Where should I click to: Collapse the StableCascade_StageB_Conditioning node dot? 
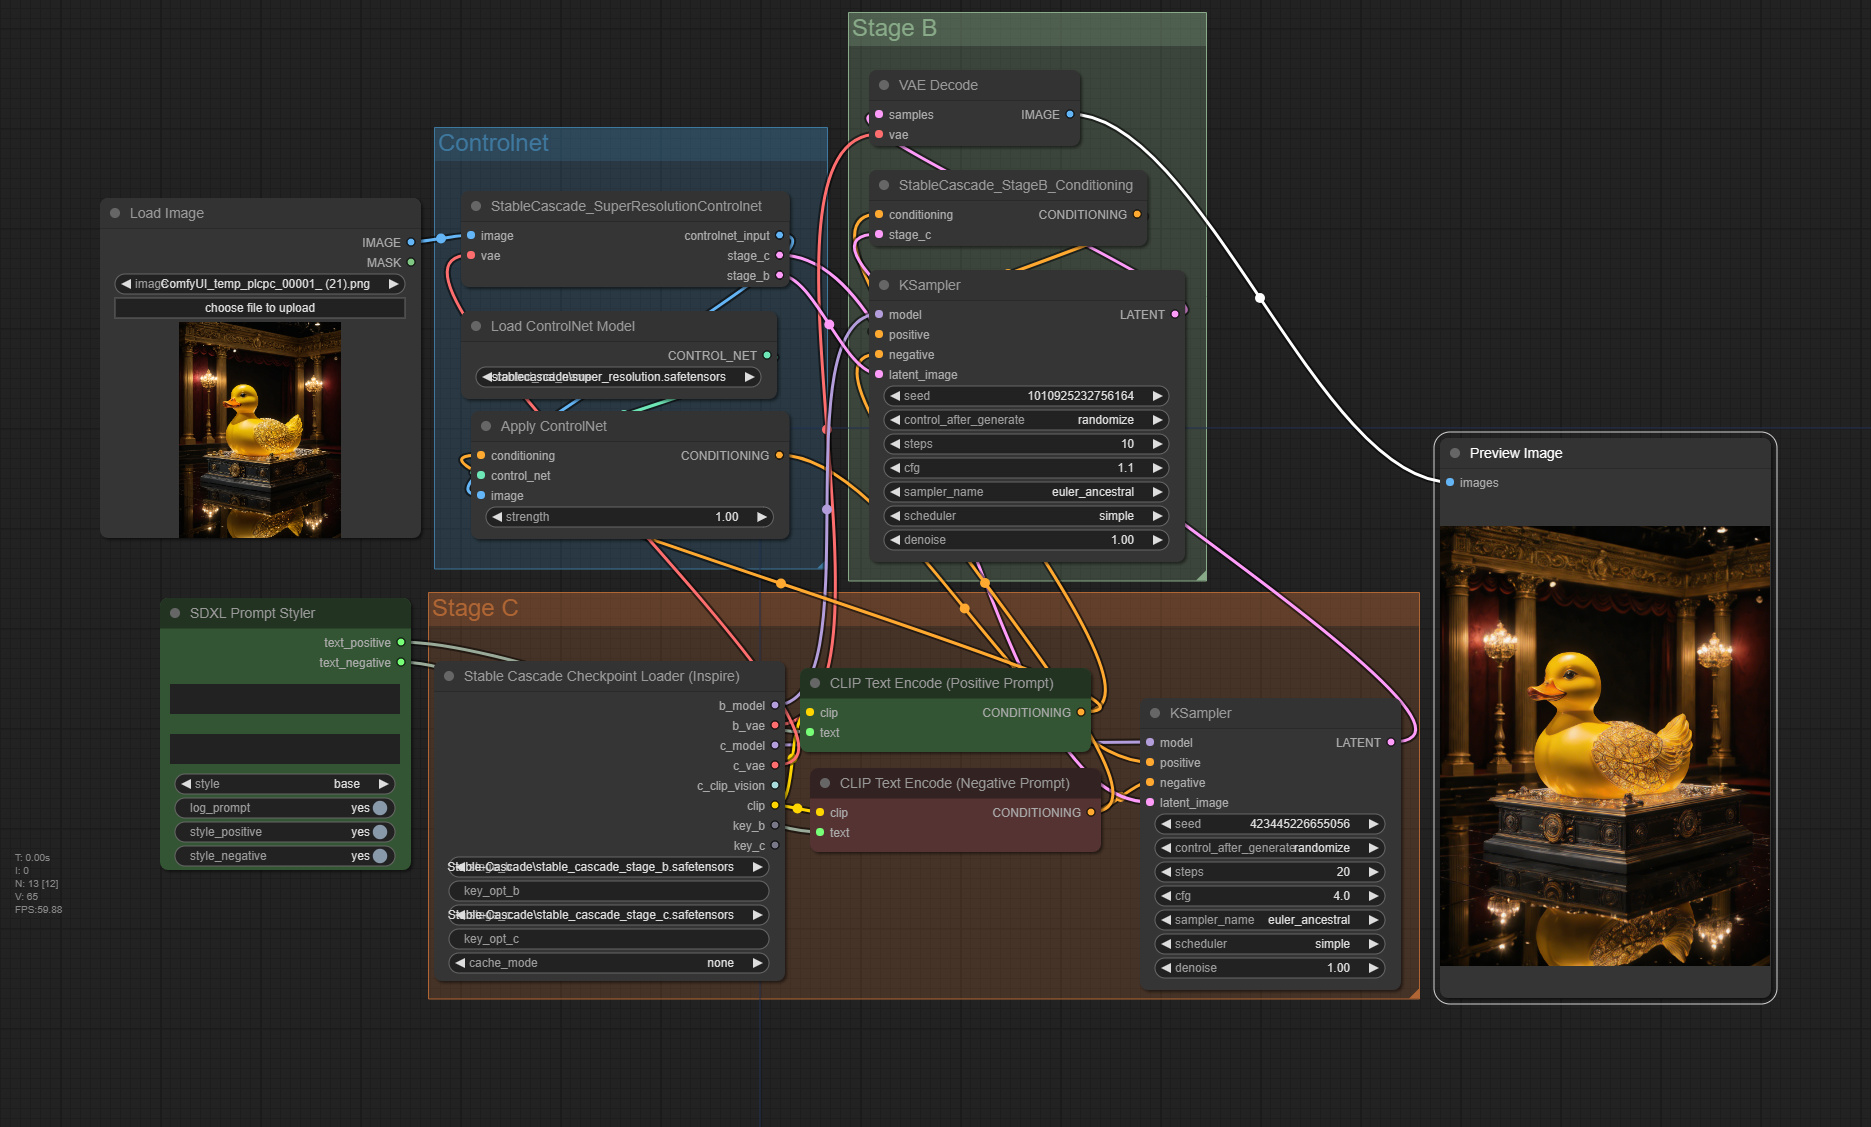[884, 185]
